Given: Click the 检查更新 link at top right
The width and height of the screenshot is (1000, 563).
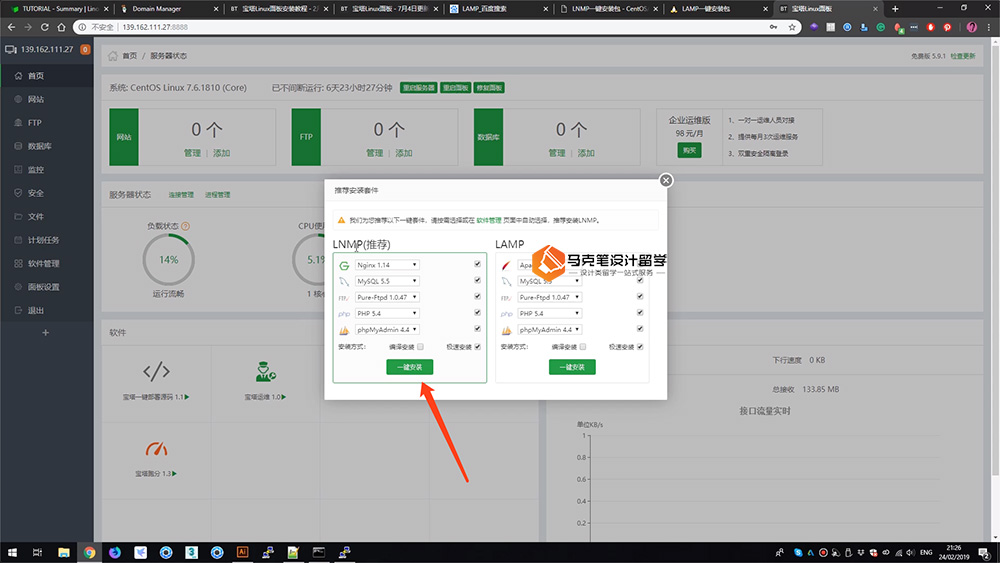Looking at the screenshot, I should pyautogui.click(x=963, y=56).
